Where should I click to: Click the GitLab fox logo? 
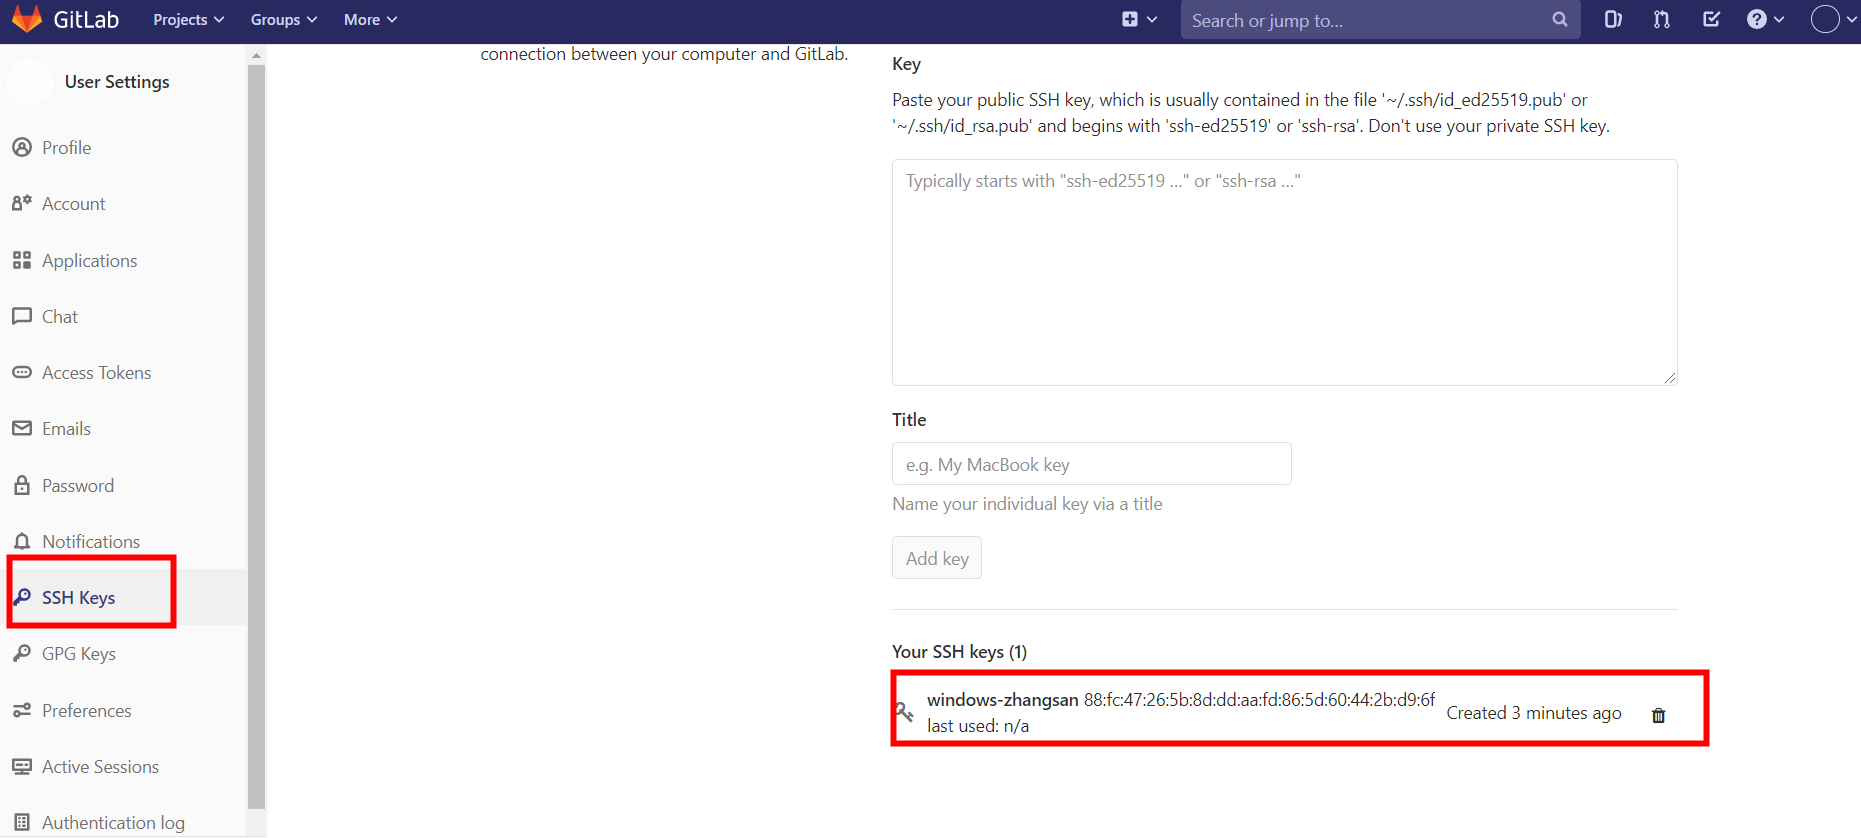click(27, 19)
